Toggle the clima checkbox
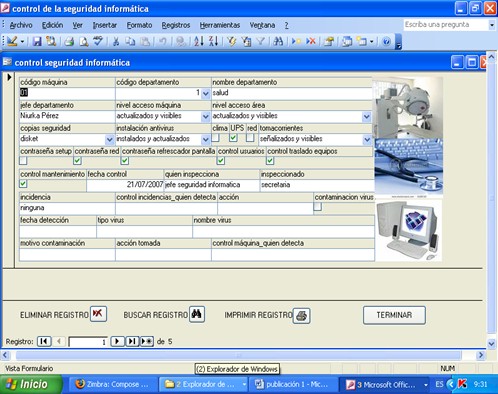 216,137
